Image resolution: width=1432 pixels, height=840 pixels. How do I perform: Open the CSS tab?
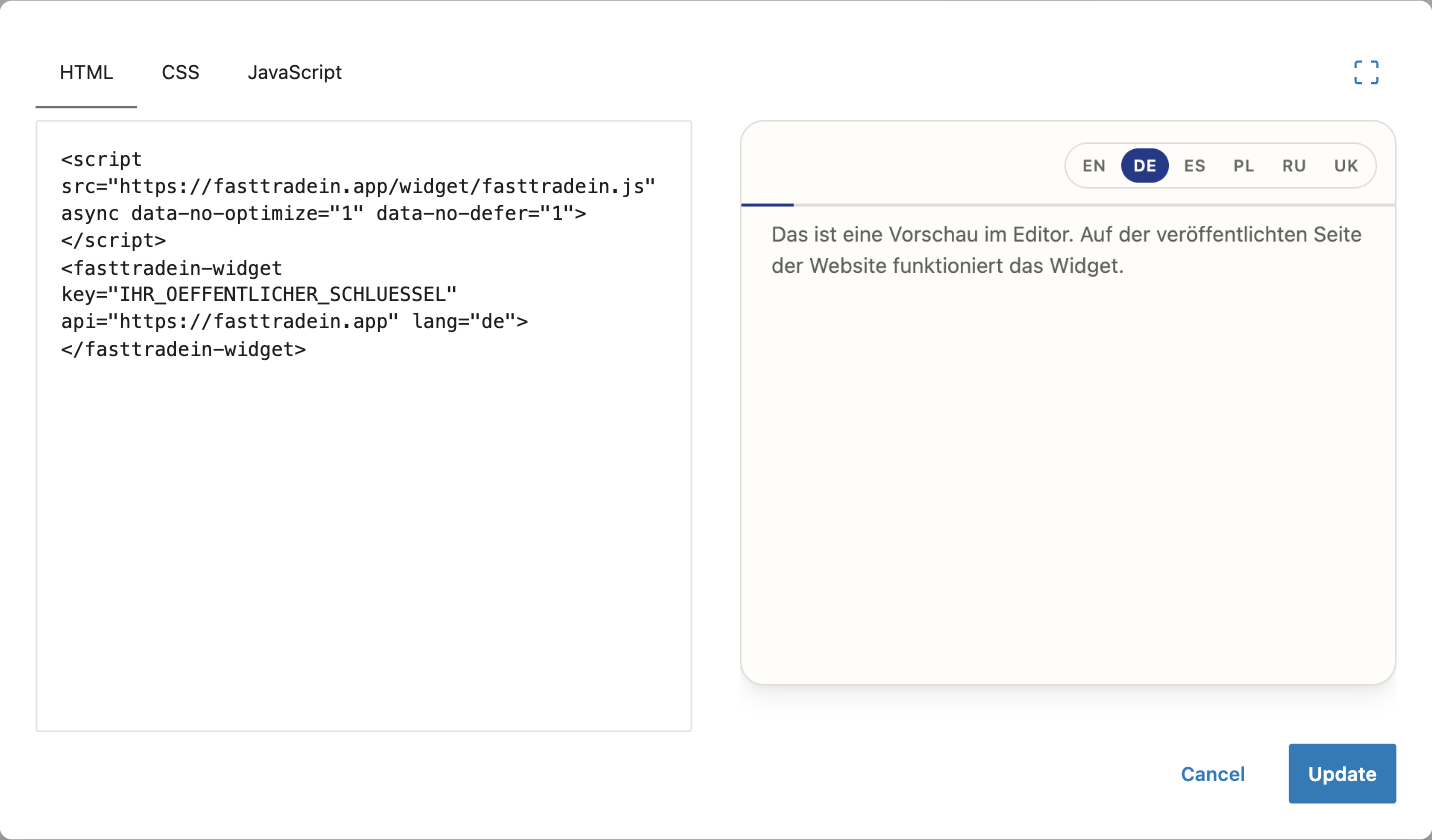tap(181, 73)
